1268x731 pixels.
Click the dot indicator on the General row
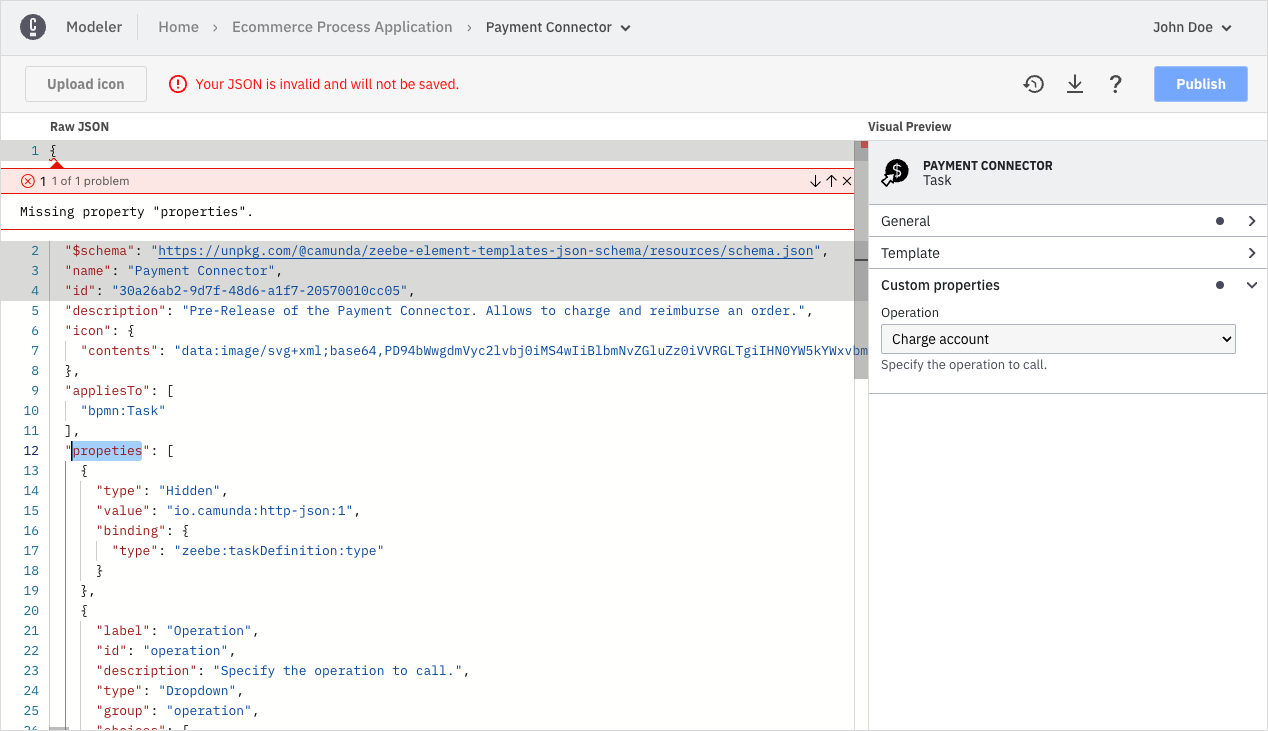pyautogui.click(x=1219, y=221)
